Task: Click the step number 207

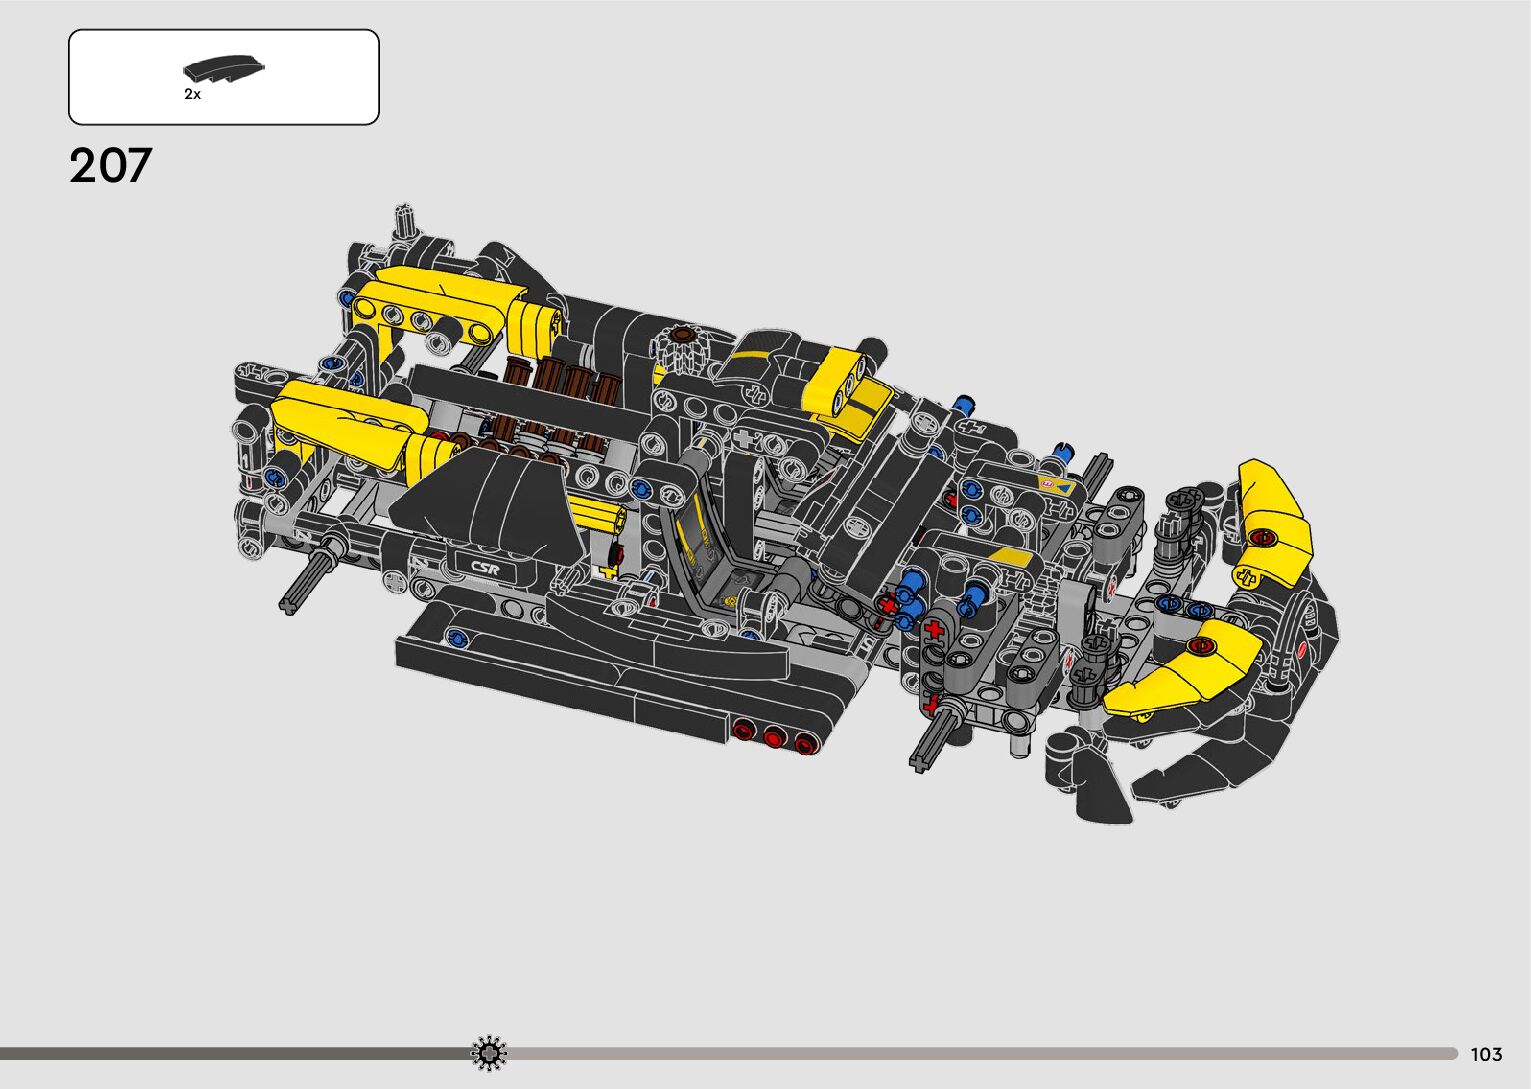Action: 110,166
